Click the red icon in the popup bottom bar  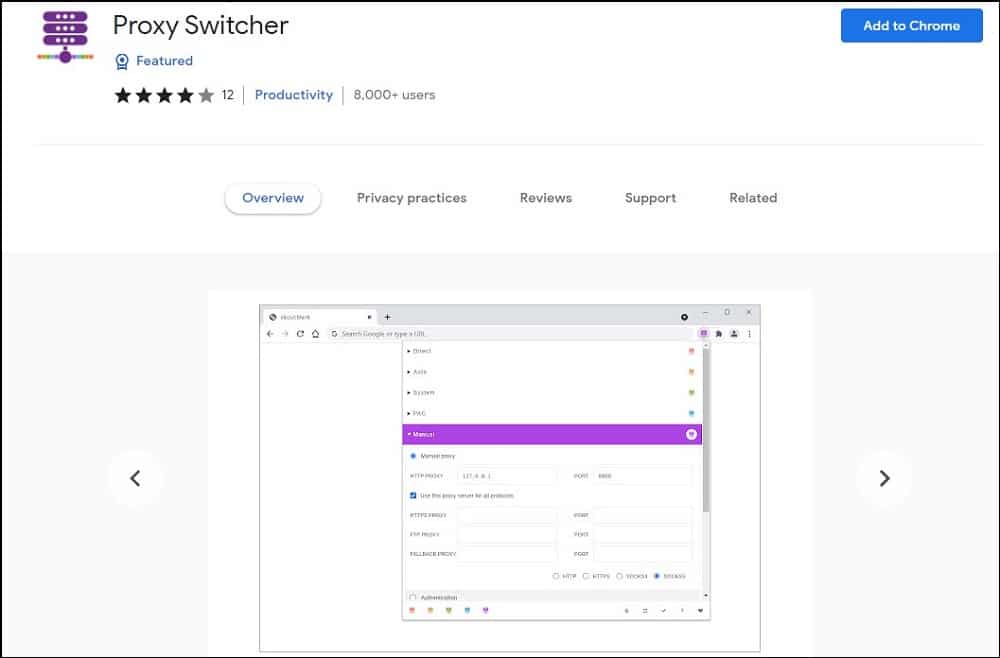coord(412,611)
